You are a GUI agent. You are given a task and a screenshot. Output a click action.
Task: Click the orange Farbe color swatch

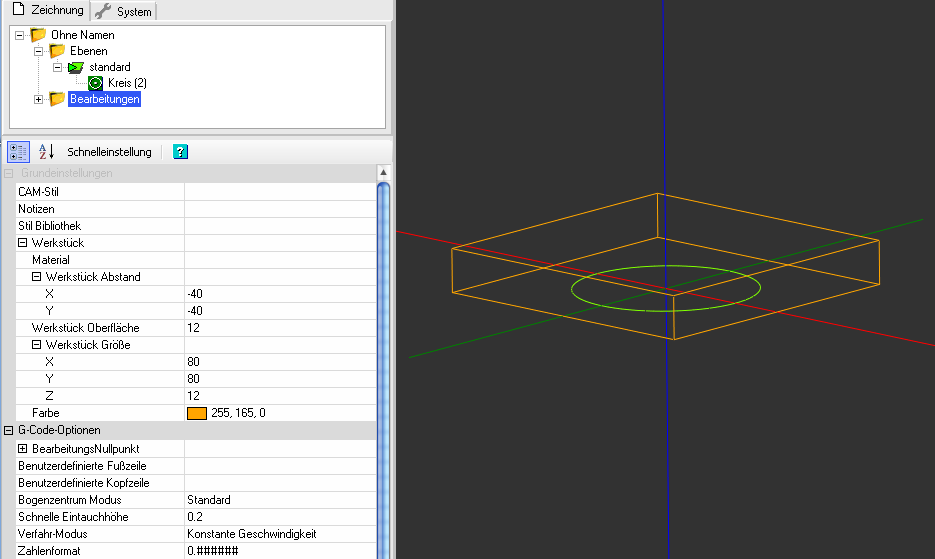coord(197,413)
